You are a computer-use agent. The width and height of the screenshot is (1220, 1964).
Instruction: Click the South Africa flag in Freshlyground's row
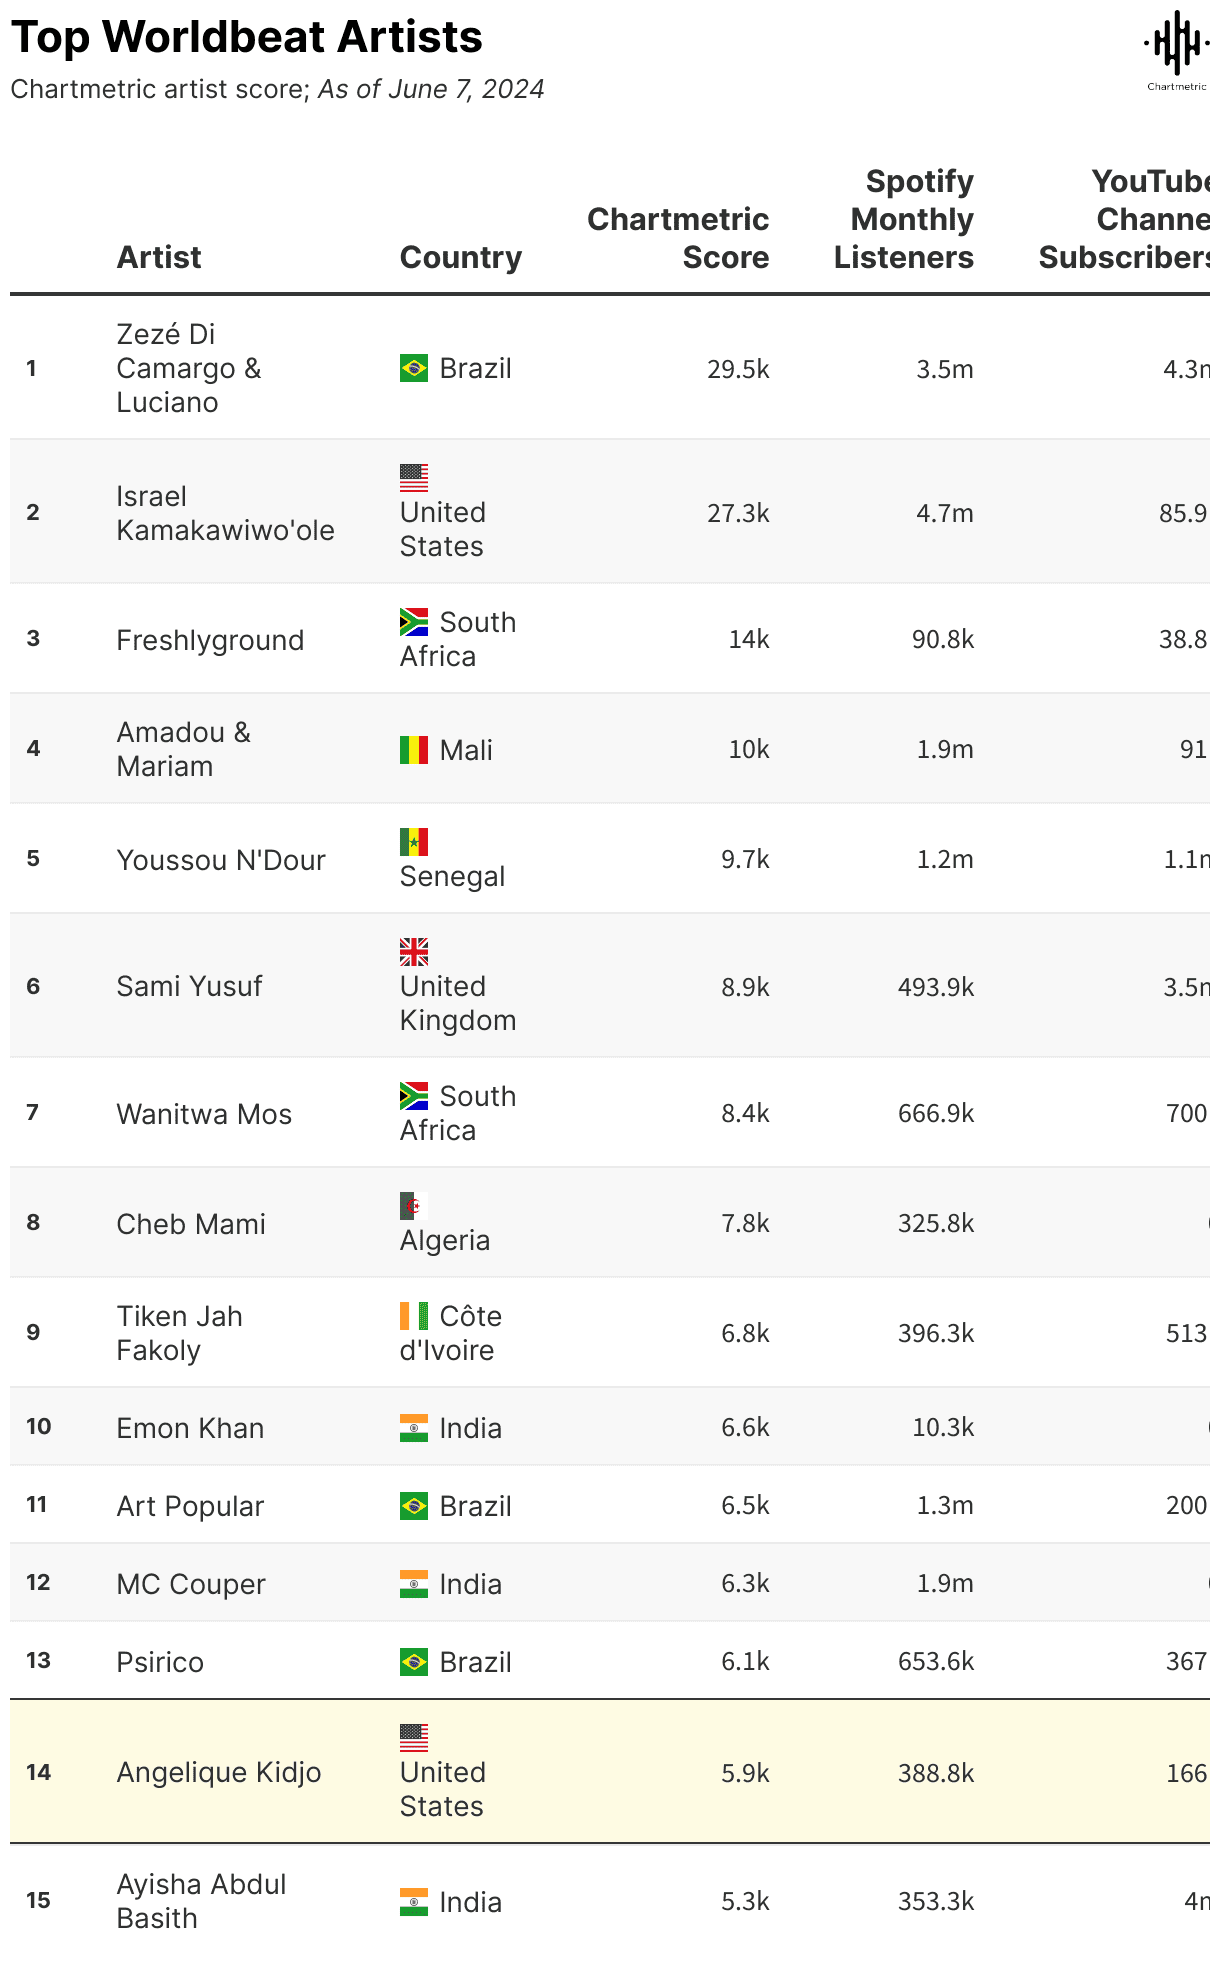413,622
